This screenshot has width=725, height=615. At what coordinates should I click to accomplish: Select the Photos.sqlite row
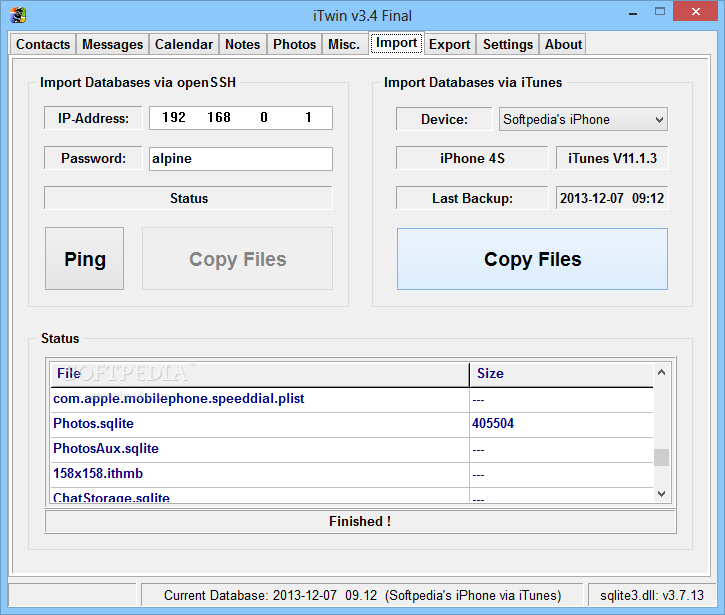[352, 424]
